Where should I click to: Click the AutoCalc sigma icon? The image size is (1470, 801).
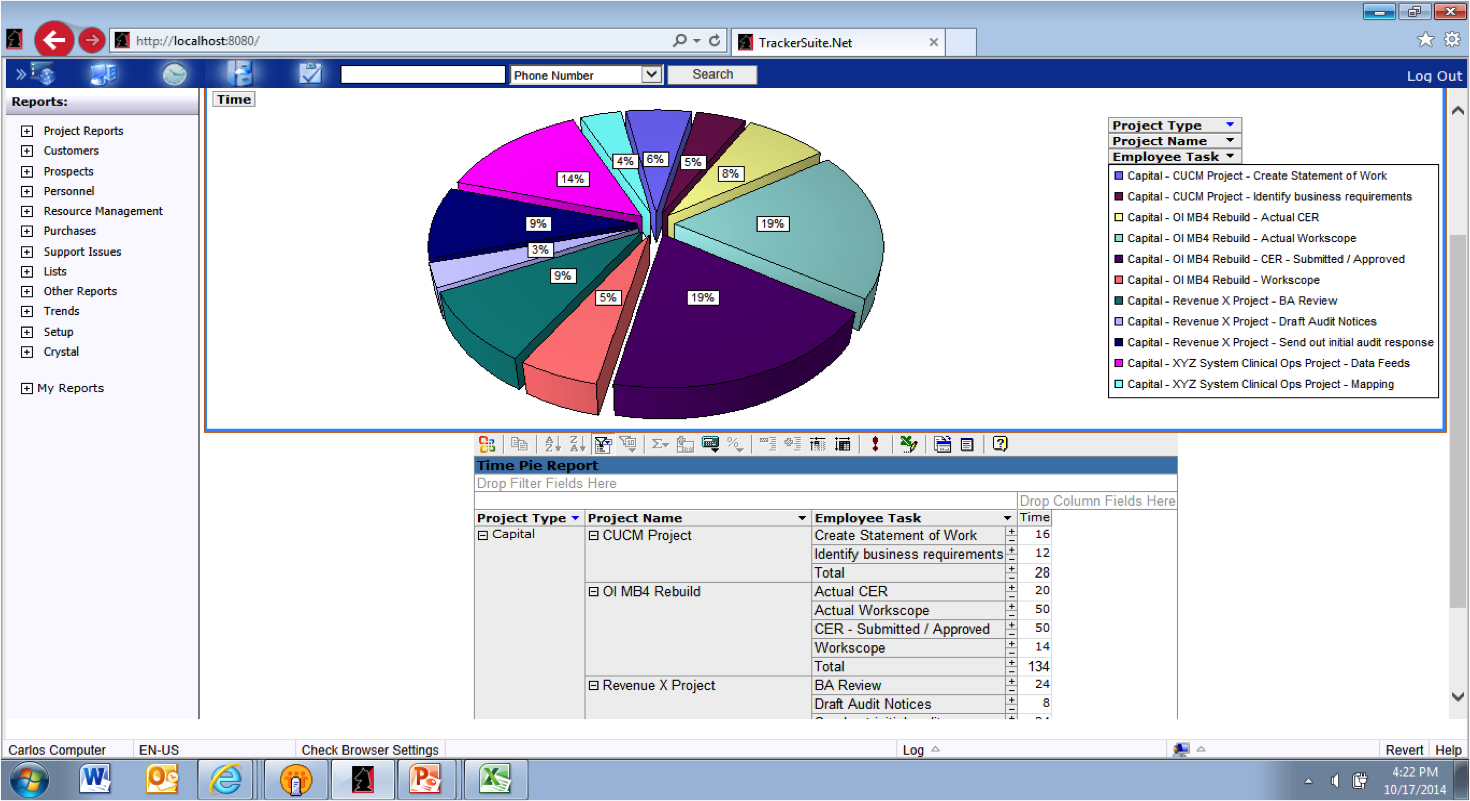point(660,443)
